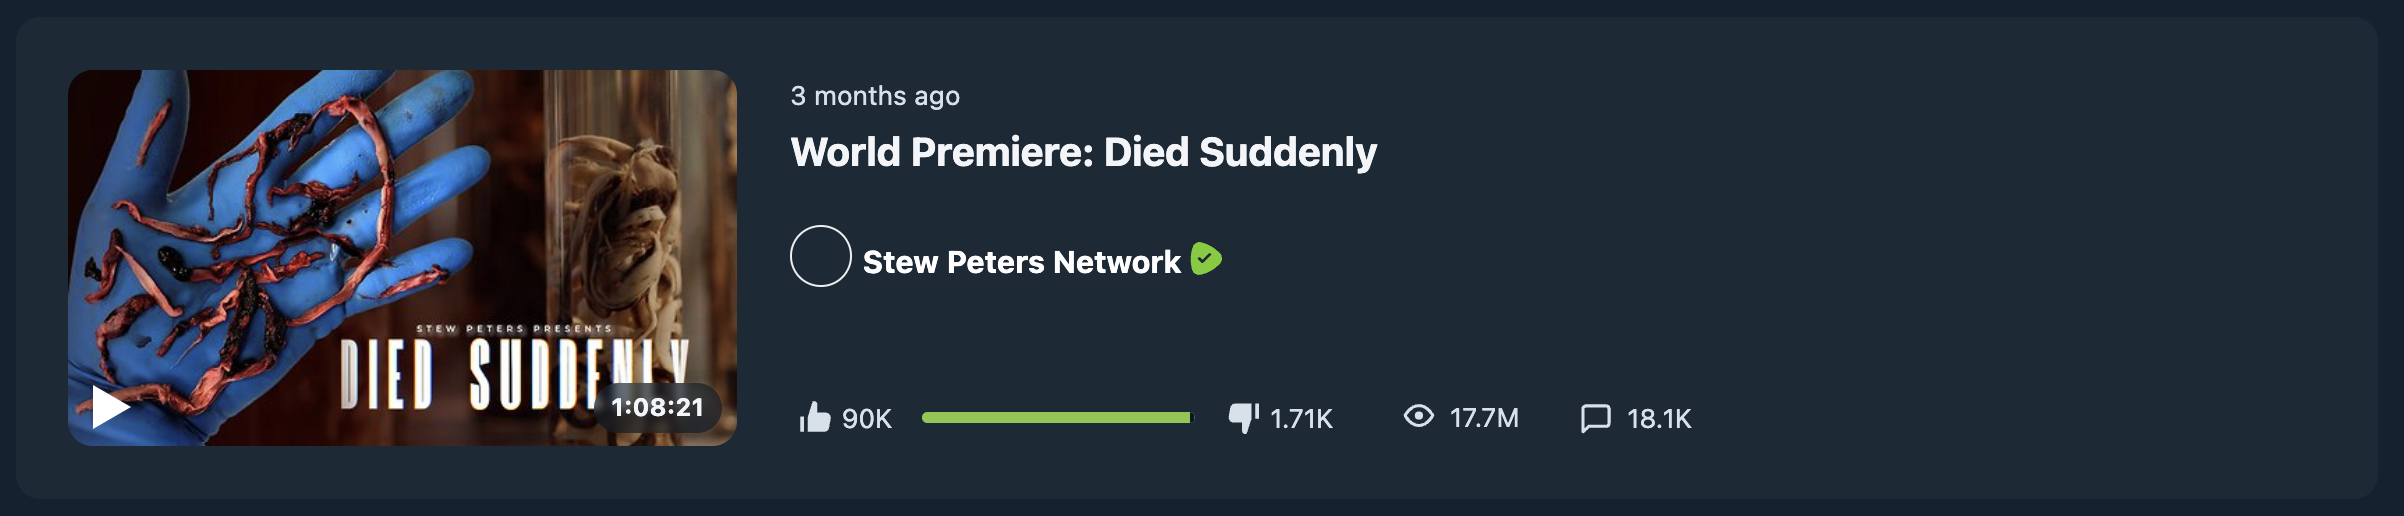Click the round channel avatar
The image size is (2404, 516).
[x=820, y=256]
